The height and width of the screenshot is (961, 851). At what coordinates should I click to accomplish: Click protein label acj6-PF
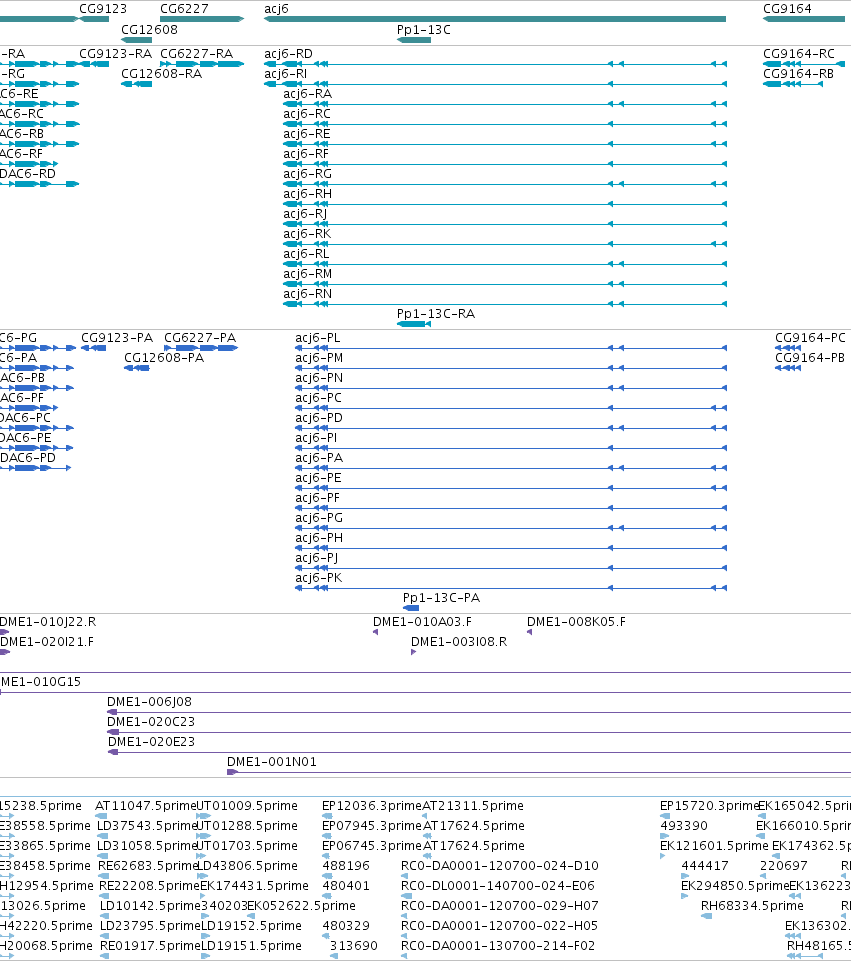(317, 498)
